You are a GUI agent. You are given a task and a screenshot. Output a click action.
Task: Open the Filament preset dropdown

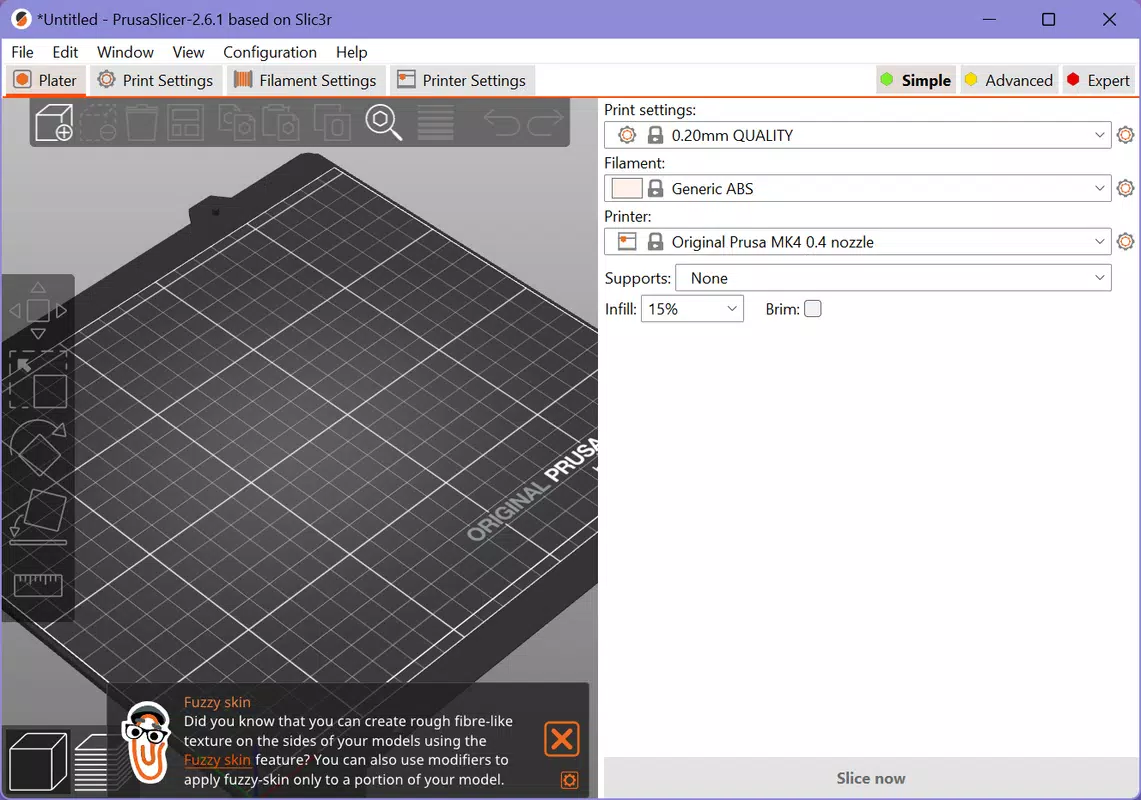pyautogui.click(x=857, y=189)
